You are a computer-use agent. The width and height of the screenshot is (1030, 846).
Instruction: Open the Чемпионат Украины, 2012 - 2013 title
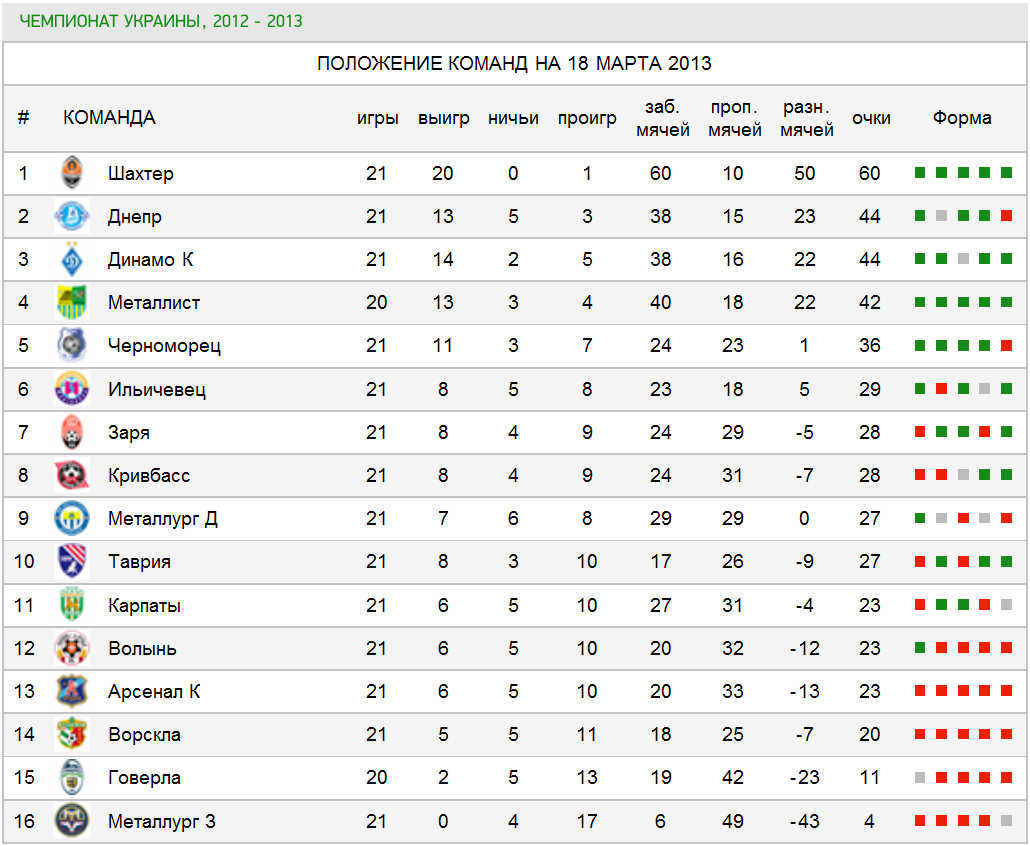pos(161,21)
